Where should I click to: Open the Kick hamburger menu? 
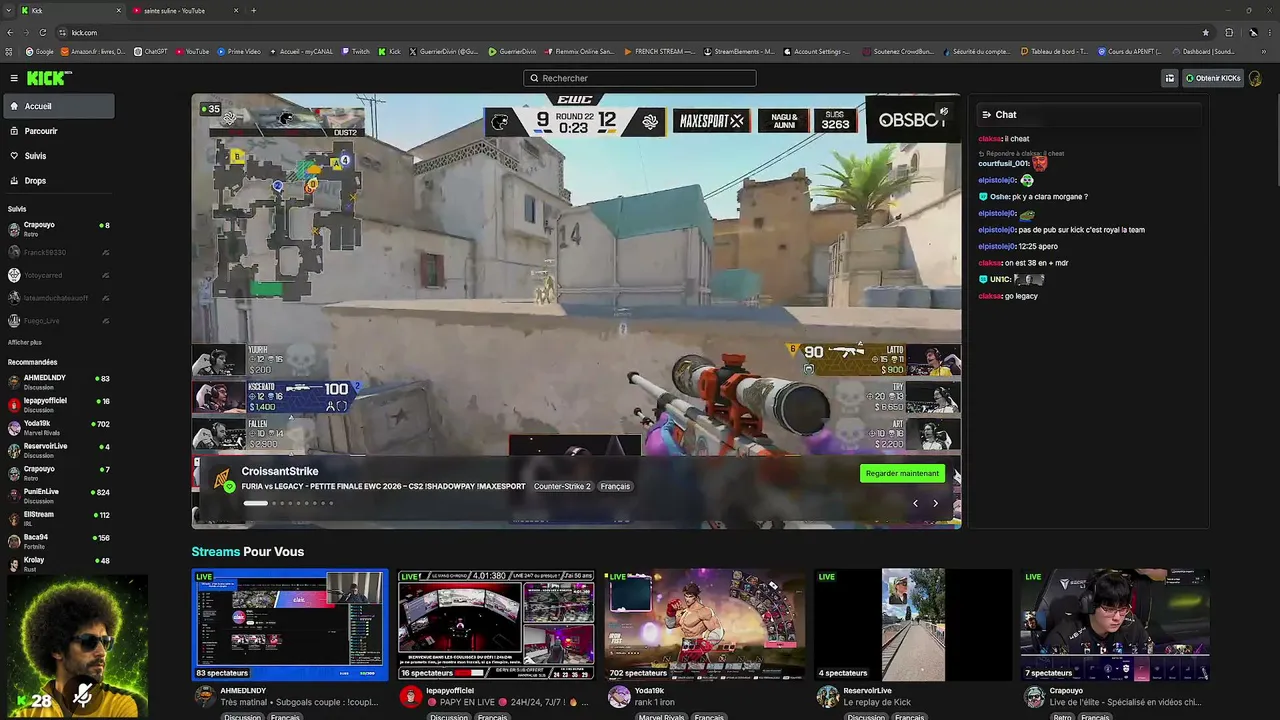14,78
